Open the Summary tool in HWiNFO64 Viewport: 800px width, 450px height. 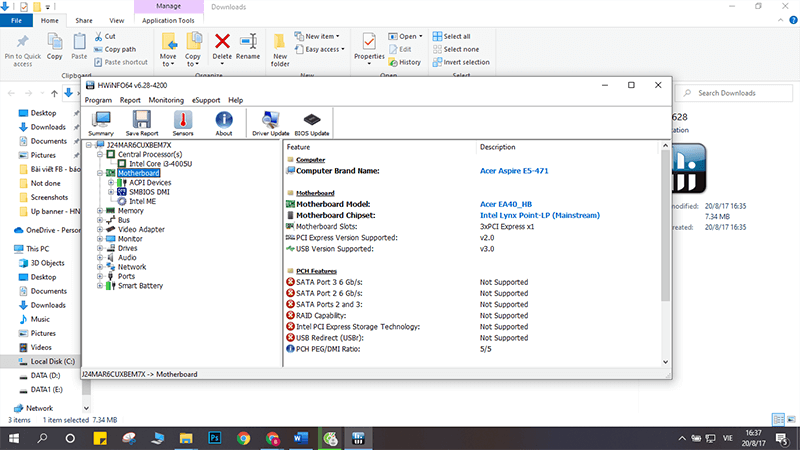coord(101,123)
